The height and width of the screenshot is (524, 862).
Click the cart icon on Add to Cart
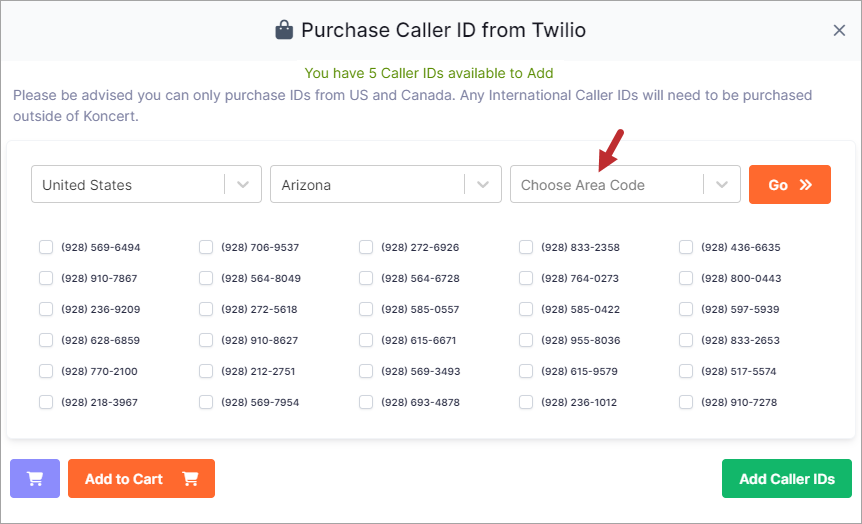(190, 479)
